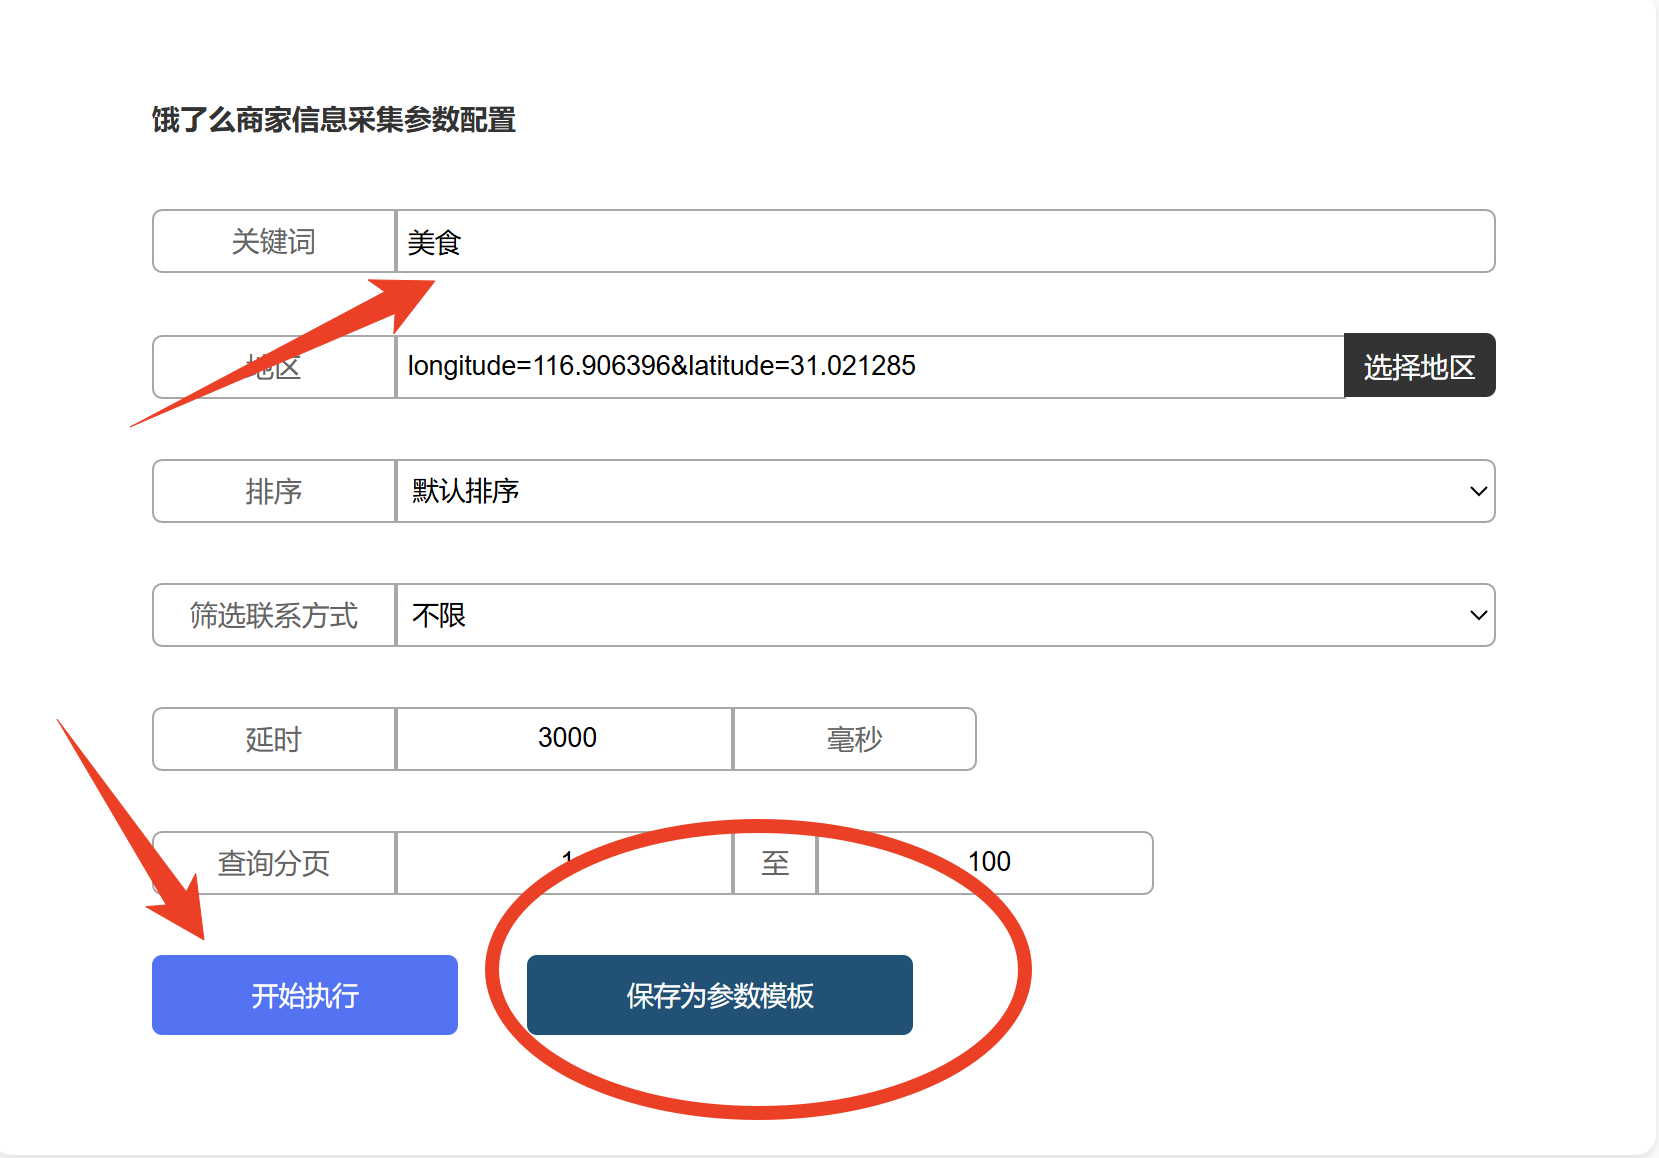This screenshot has height=1158, width=1659.
Task: Click the 地区 label box
Action: (x=274, y=367)
